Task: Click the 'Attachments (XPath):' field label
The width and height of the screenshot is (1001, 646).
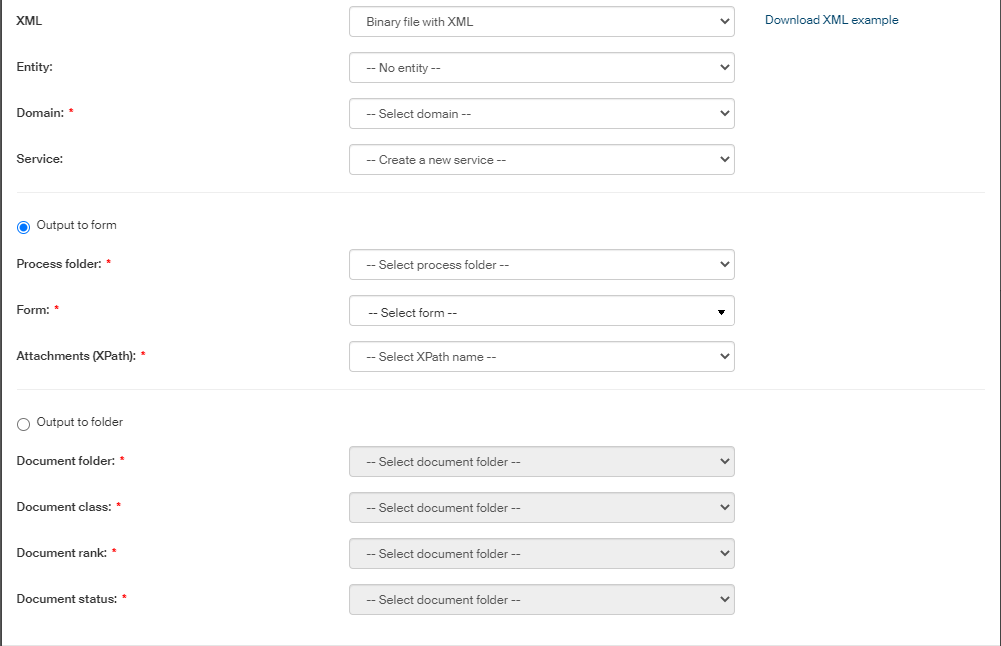Action: coord(76,356)
